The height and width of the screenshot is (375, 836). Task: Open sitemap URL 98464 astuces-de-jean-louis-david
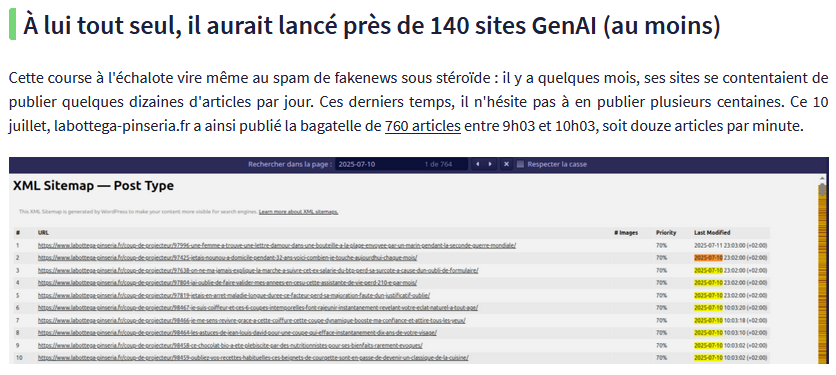tap(237, 333)
